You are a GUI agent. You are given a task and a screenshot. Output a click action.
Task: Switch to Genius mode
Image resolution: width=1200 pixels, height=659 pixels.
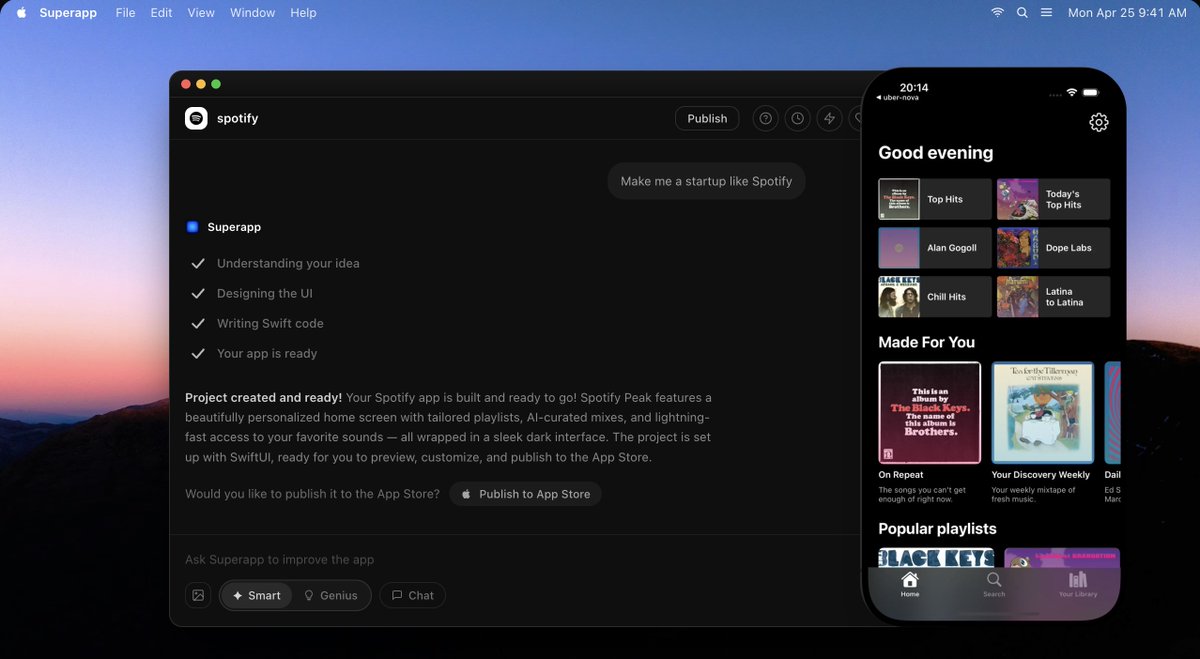[331, 595]
